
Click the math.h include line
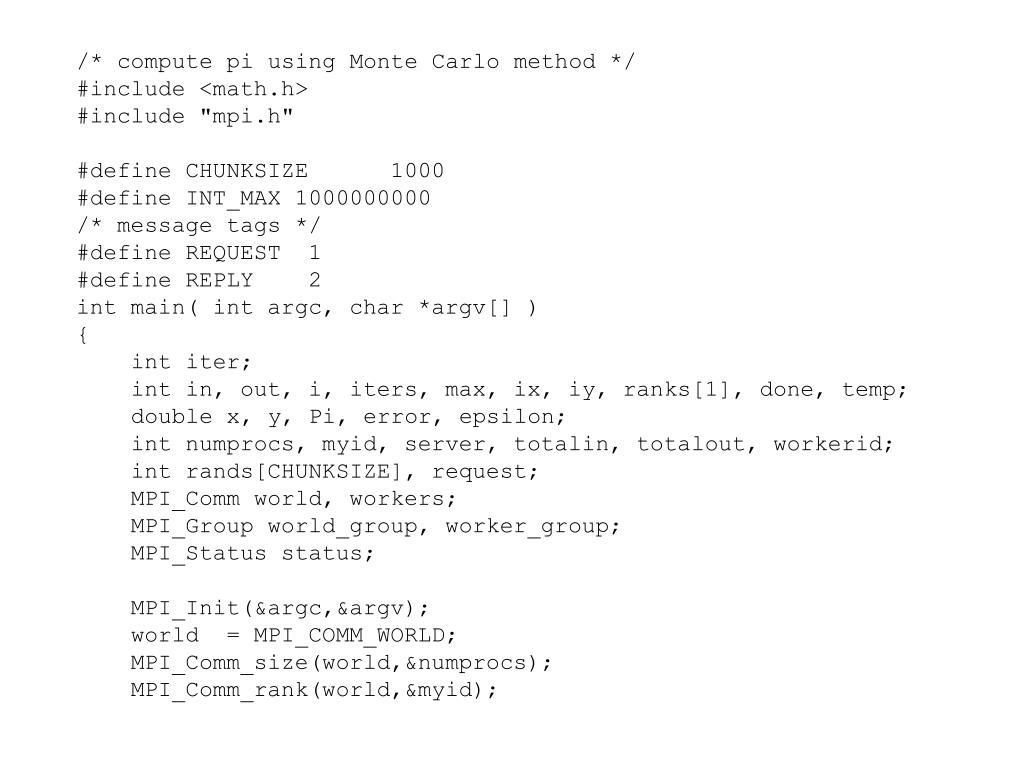click(193, 89)
